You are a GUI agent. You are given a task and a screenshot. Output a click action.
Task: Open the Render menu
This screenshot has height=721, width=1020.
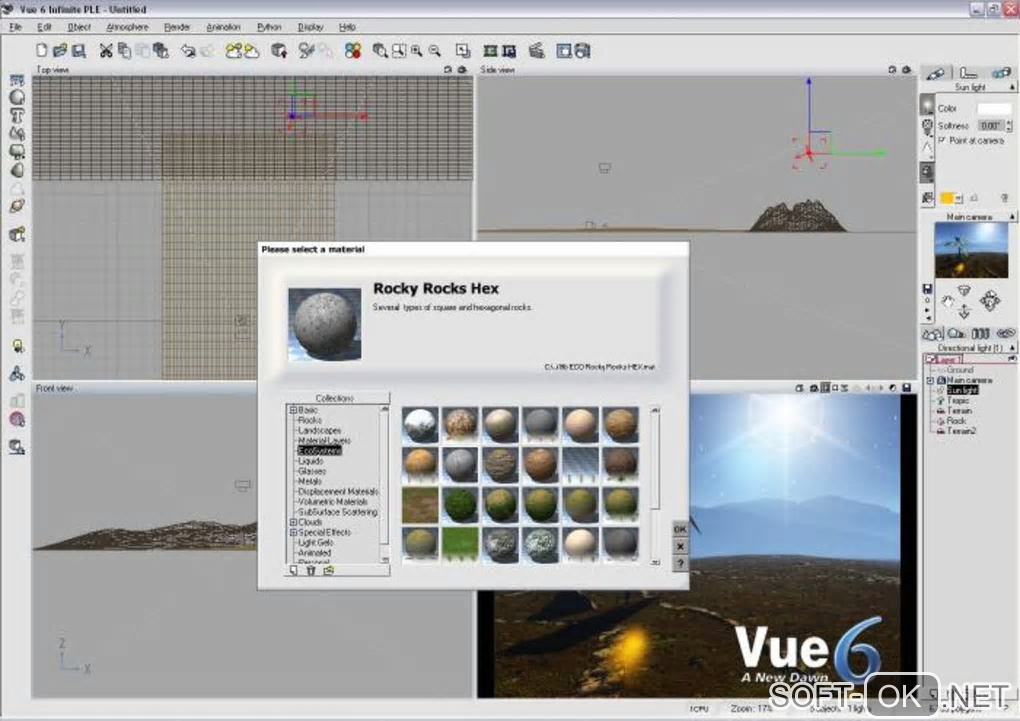coord(177,27)
